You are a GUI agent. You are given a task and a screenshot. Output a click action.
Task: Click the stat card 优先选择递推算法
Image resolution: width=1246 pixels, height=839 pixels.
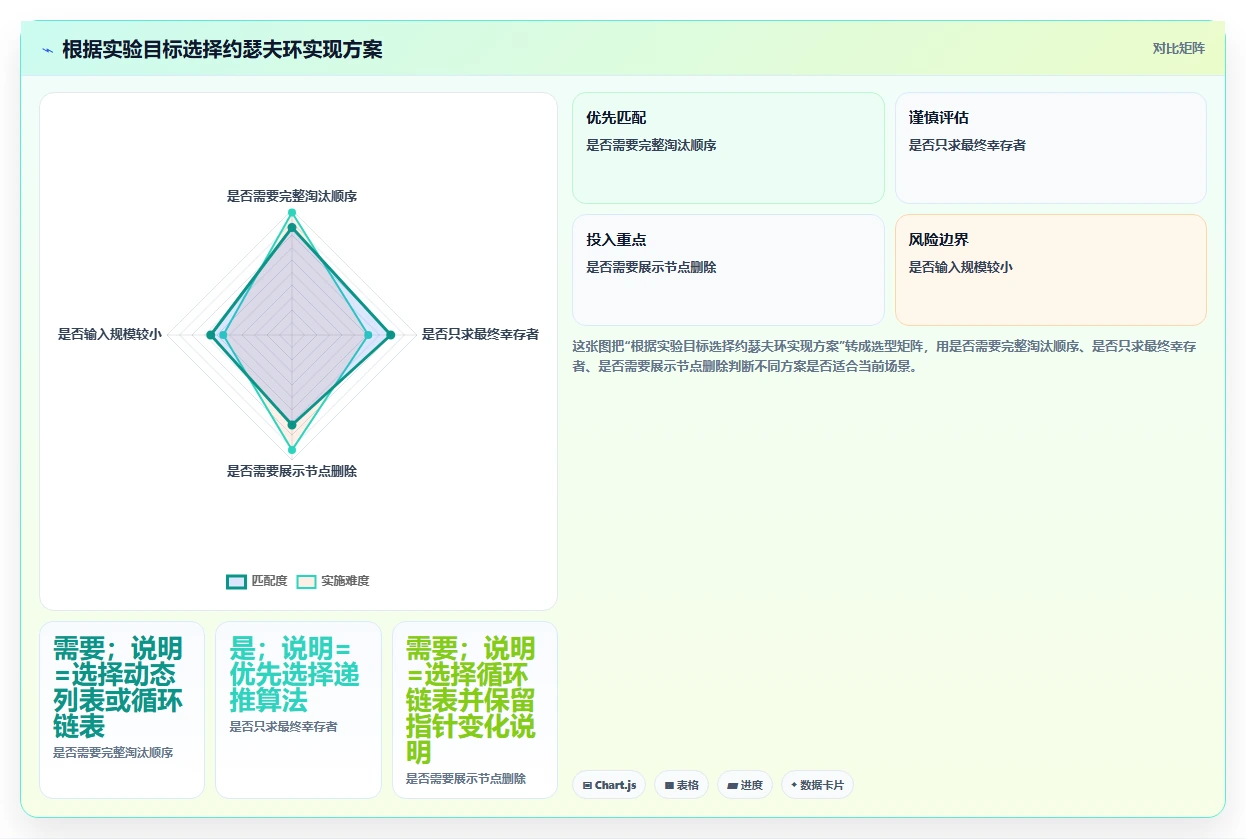pos(298,710)
